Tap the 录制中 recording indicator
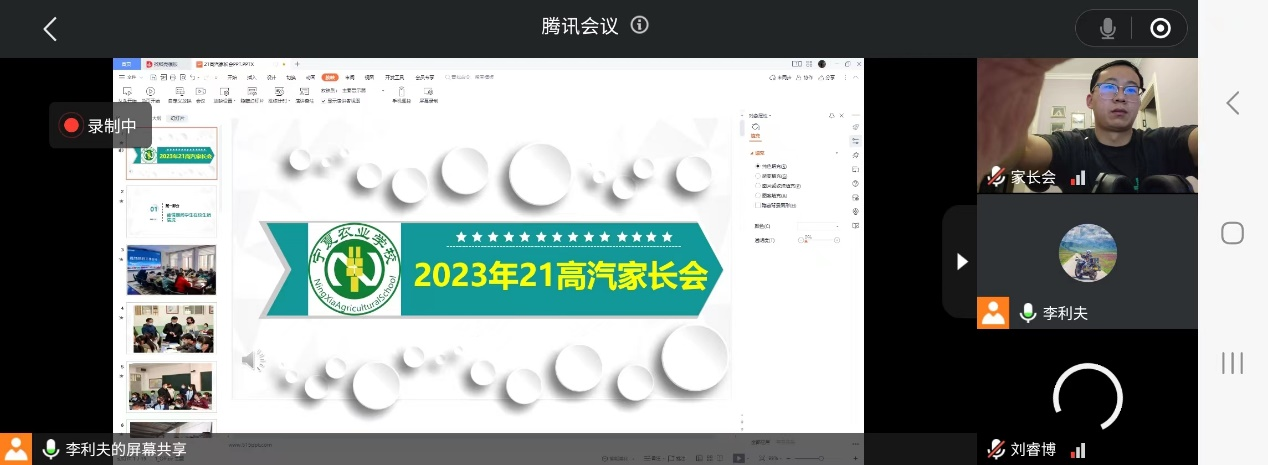The image size is (1268, 465). pos(101,125)
